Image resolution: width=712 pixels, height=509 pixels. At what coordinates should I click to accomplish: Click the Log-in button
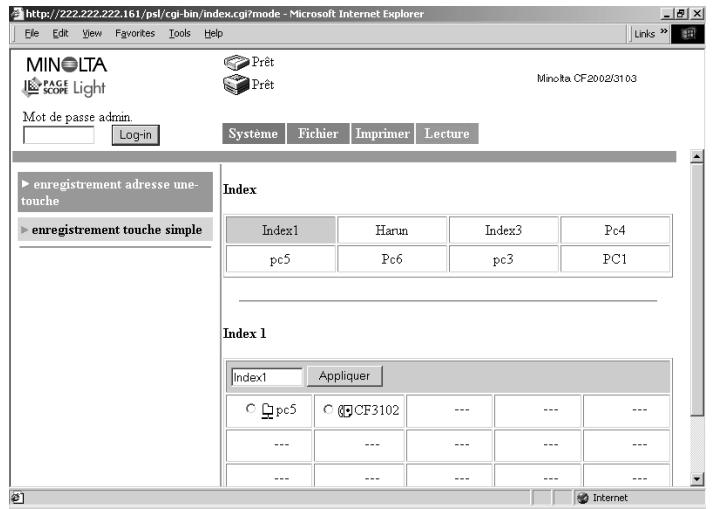point(135,135)
